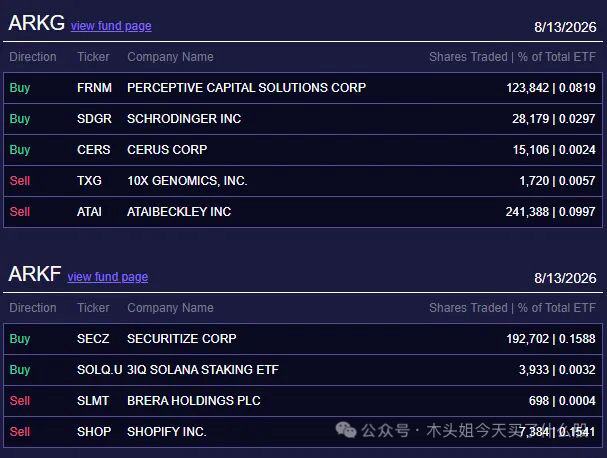Click the TXG 10X Genomics row
607x458 pixels.
(303, 181)
